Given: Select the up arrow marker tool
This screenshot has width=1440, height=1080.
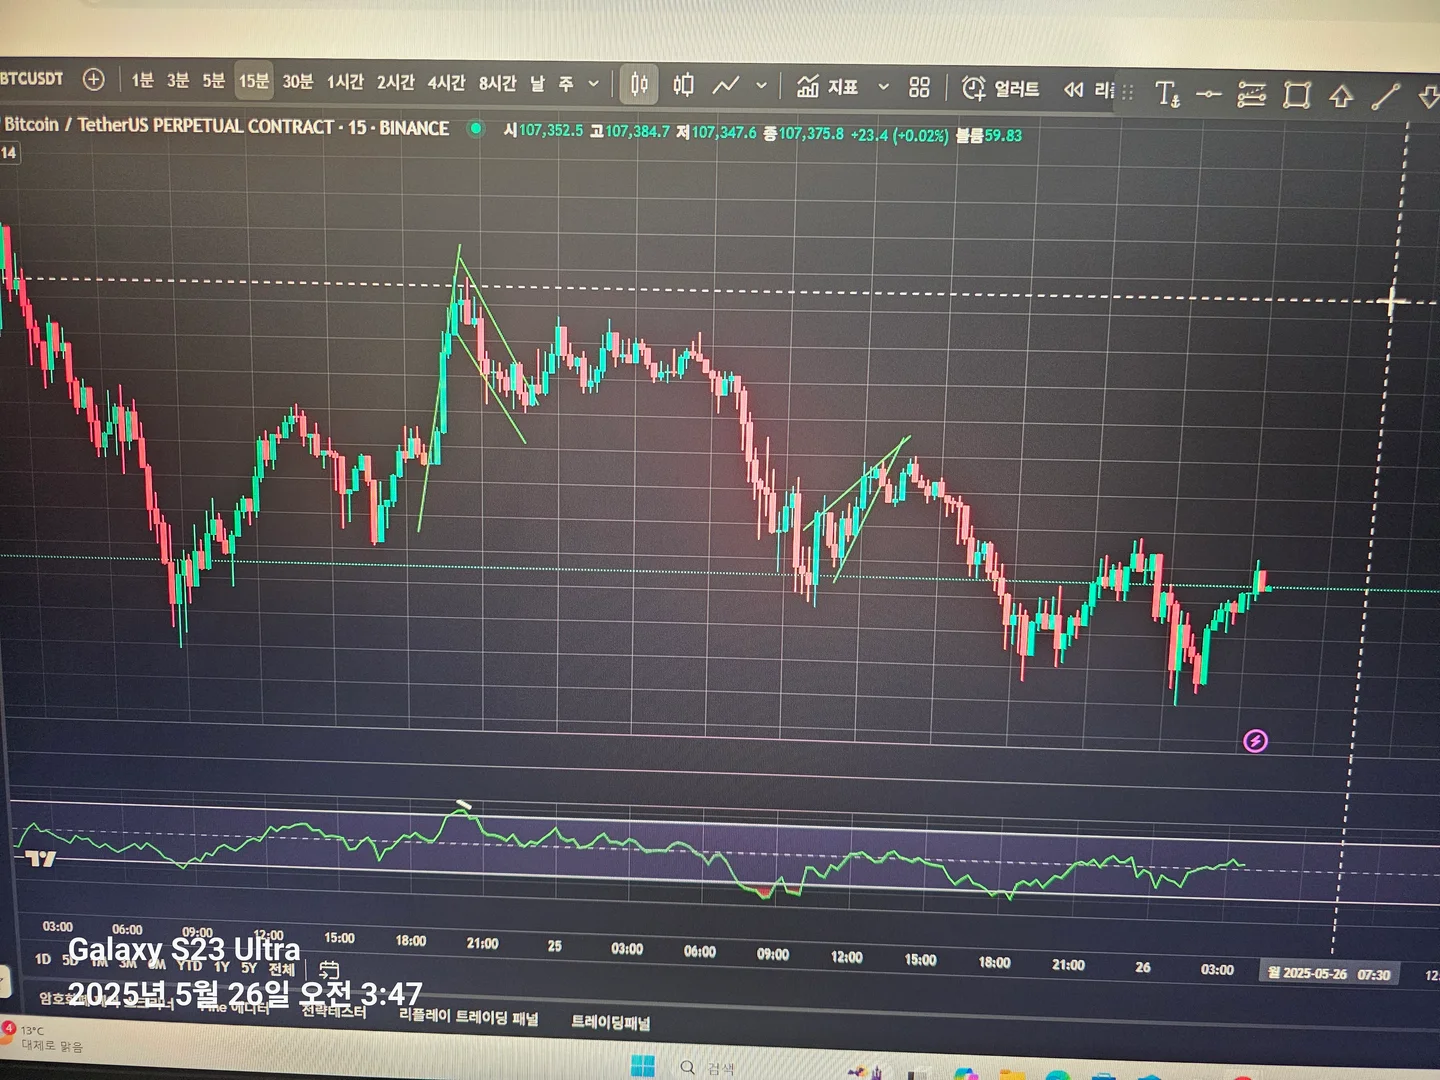Looking at the screenshot, I should pos(1341,96).
